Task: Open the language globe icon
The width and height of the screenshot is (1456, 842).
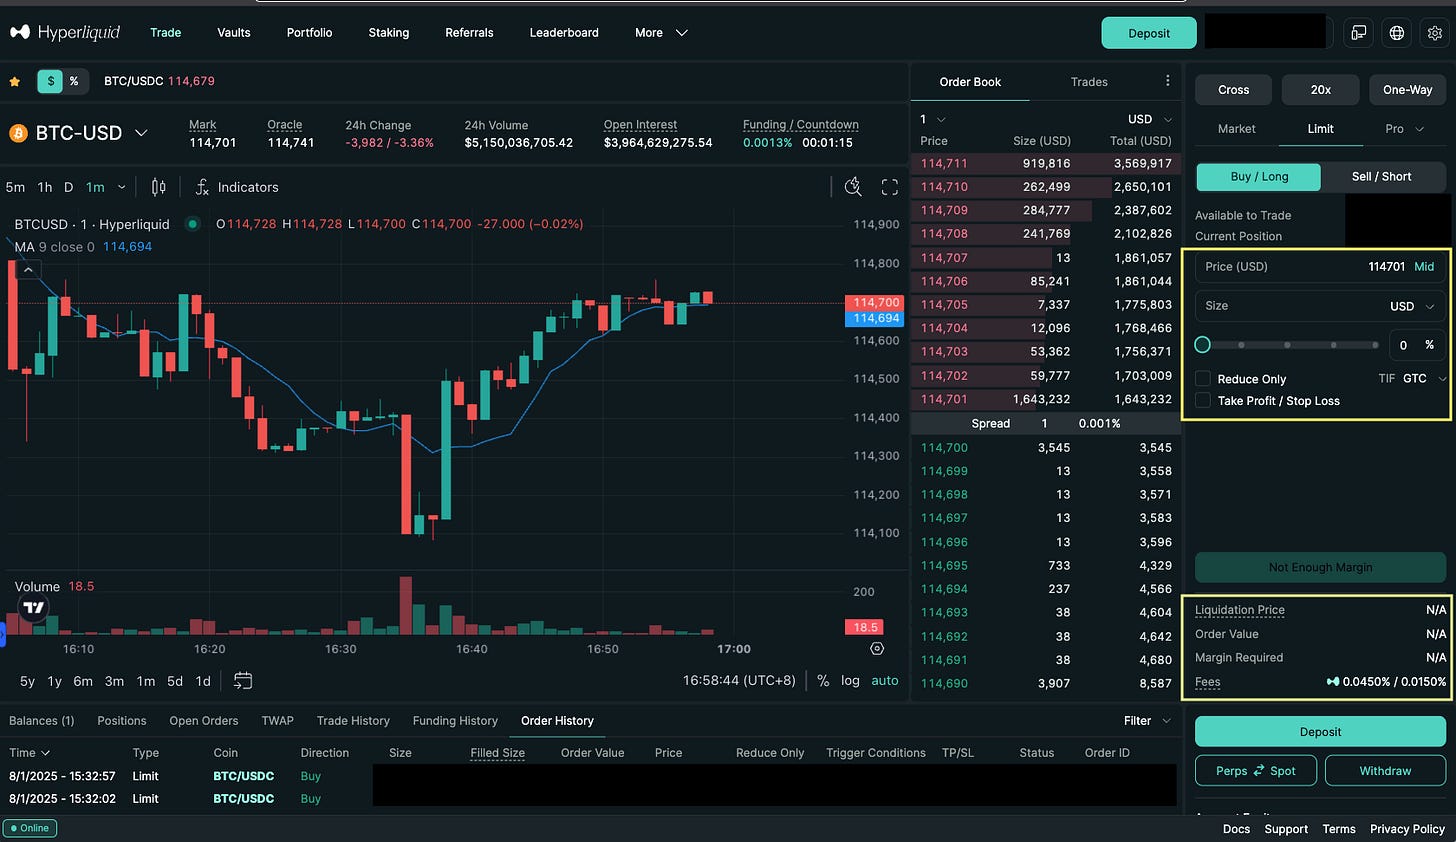Action: [1397, 33]
